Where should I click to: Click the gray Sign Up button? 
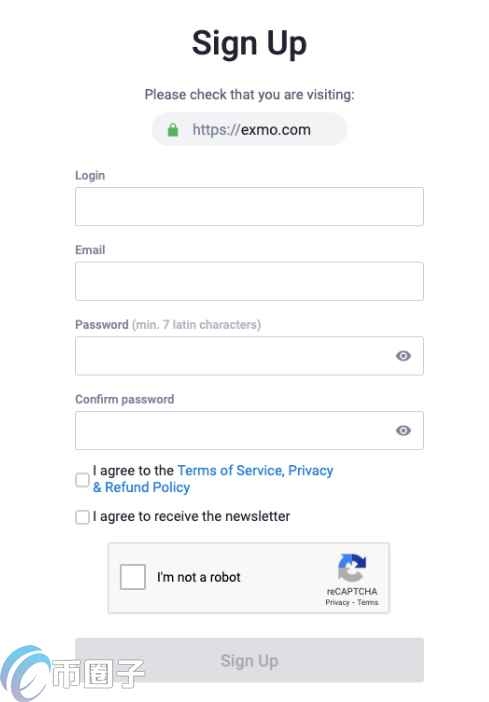249,660
